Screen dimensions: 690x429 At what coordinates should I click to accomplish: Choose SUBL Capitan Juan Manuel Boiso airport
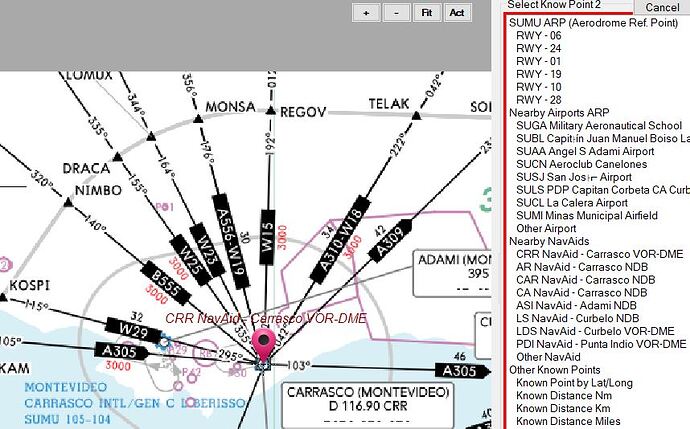point(603,138)
